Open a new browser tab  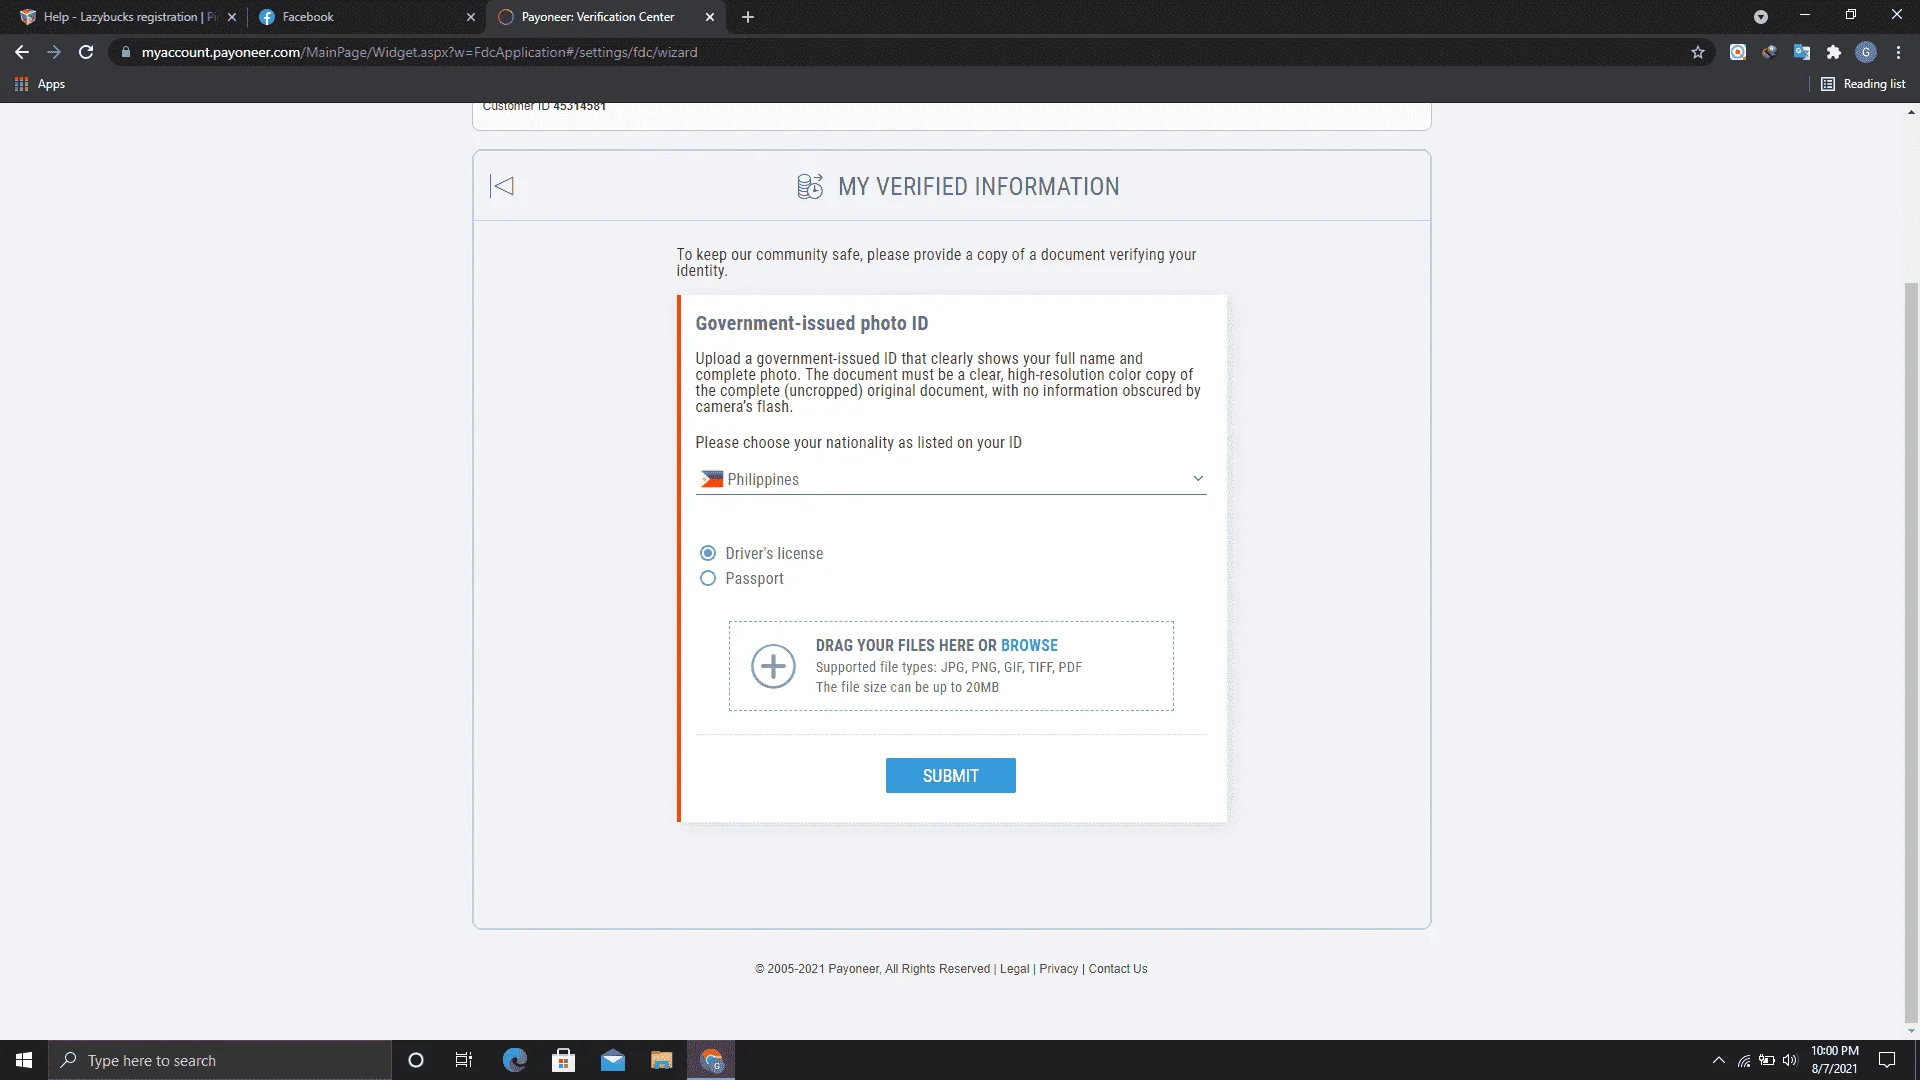click(748, 17)
